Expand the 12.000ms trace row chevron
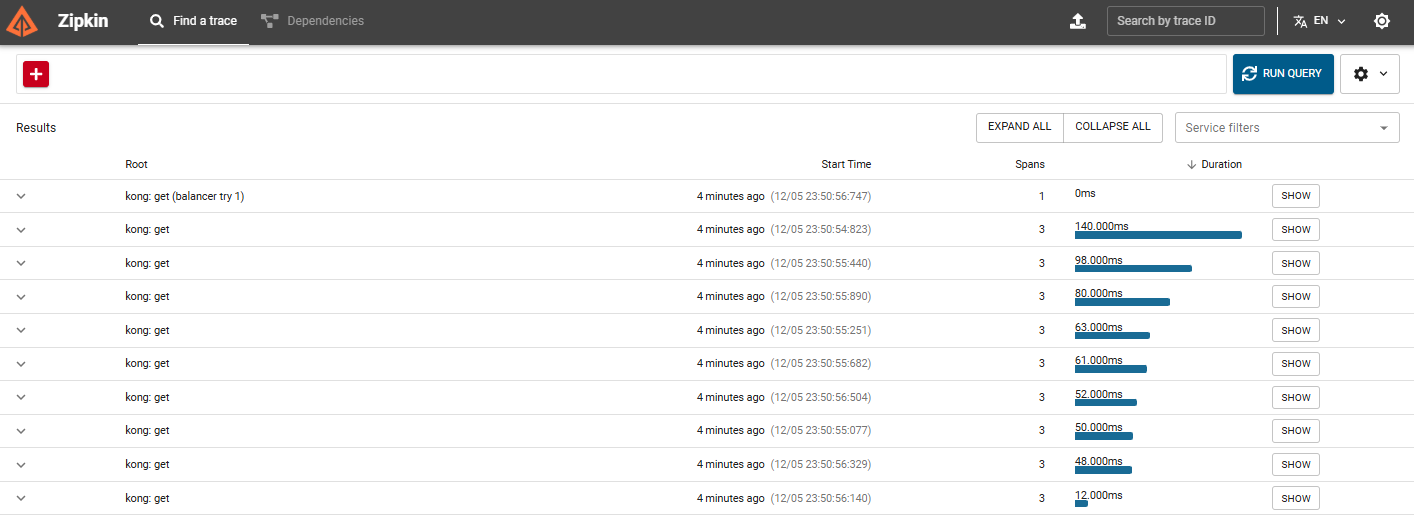Image resolution: width=1414 pixels, height=522 pixels. point(21,498)
